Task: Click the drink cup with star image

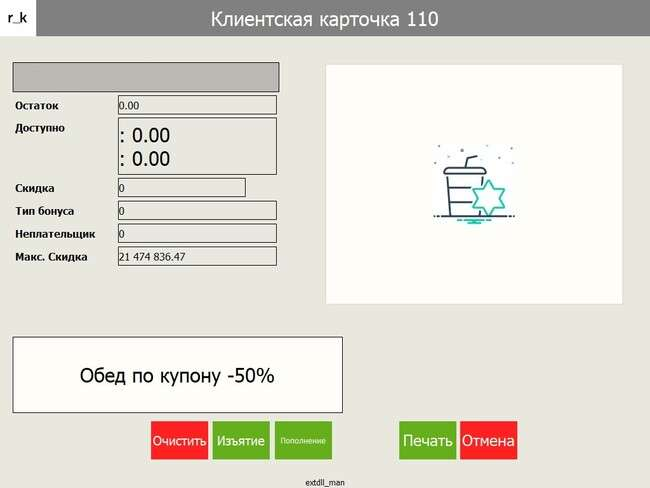Action: [x=473, y=185]
